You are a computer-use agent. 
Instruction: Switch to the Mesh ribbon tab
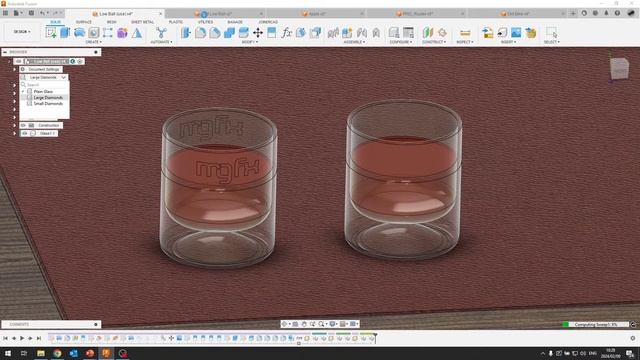[x=111, y=22]
